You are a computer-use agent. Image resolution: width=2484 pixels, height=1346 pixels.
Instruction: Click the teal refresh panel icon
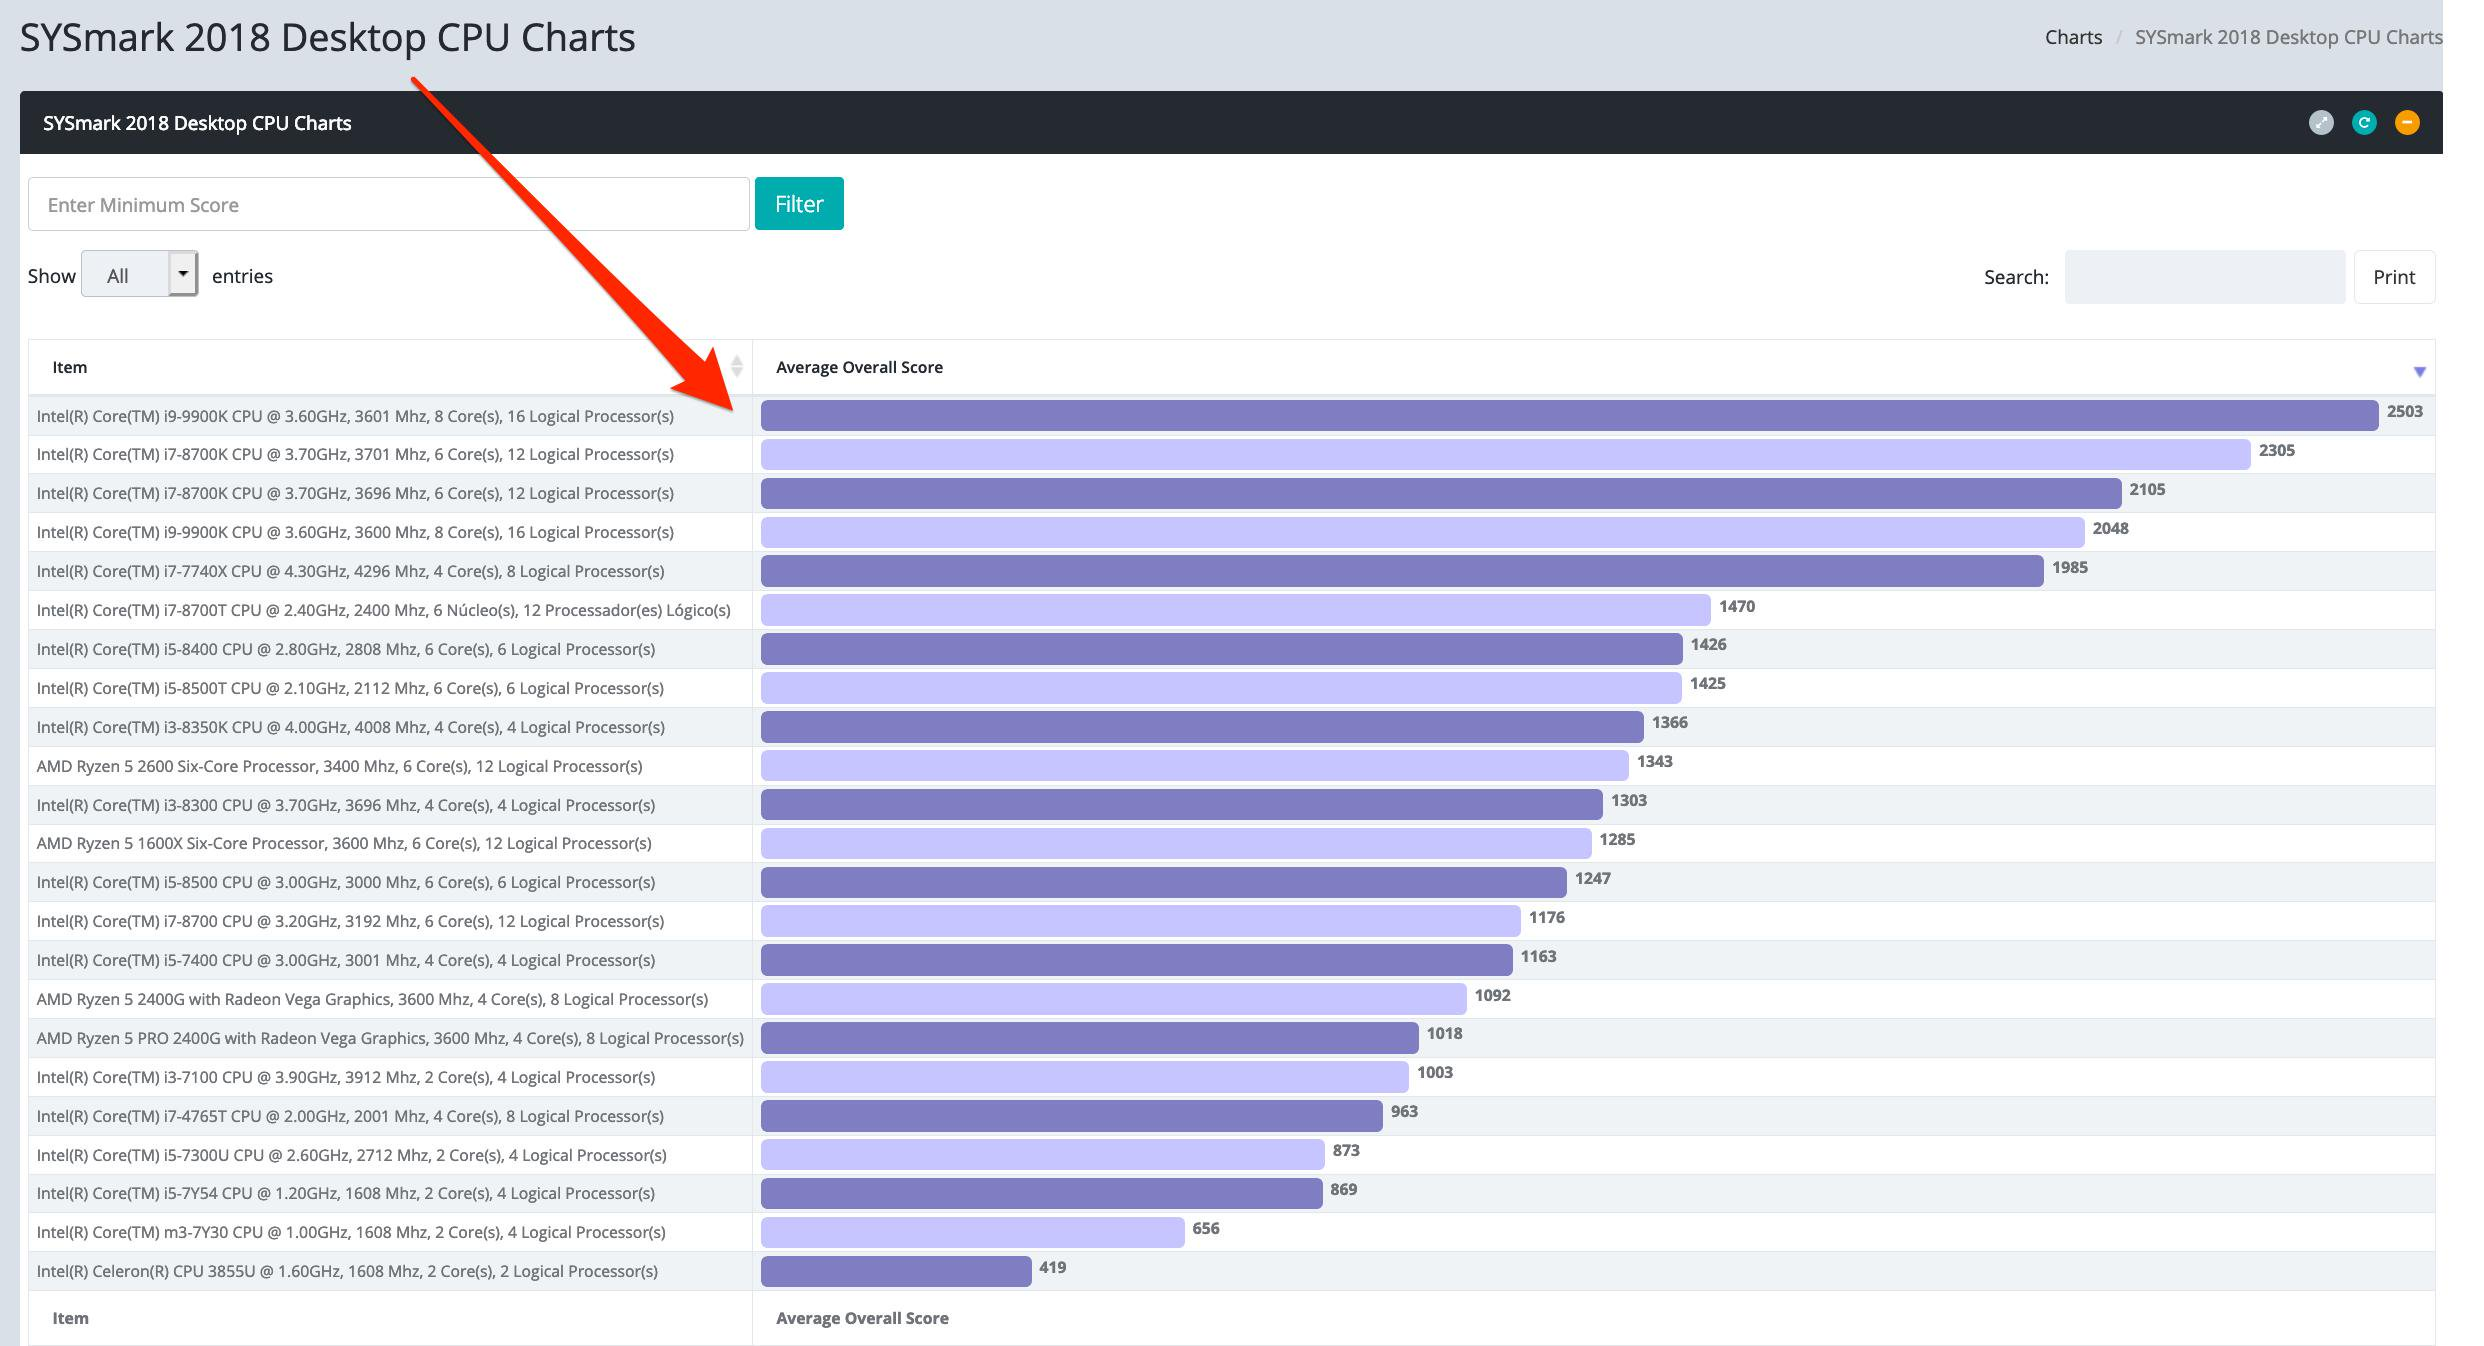[x=2364, y=123]
